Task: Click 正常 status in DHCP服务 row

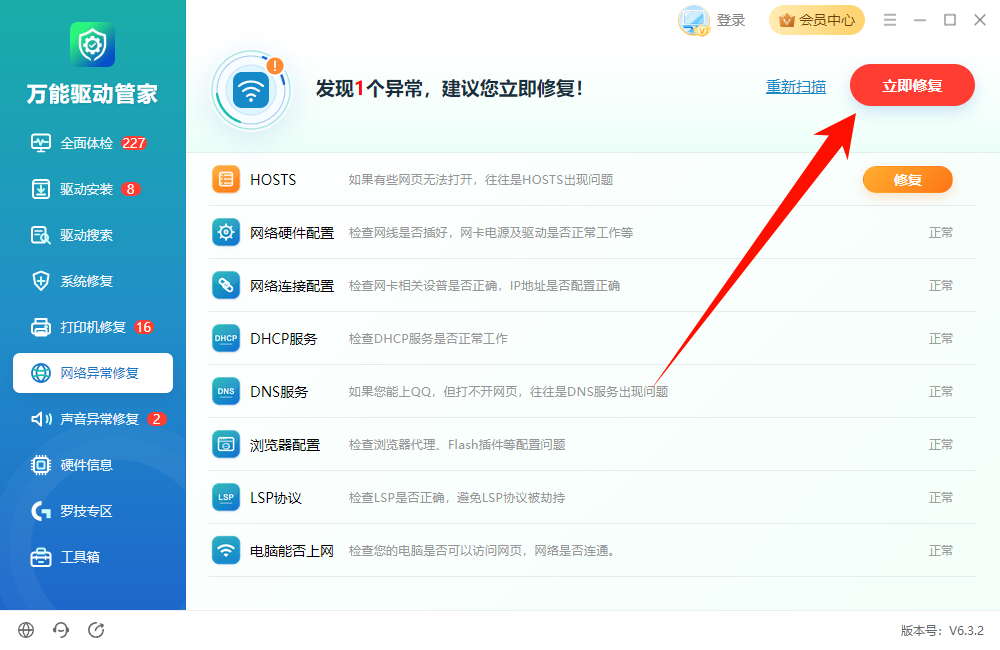Action: point(941,339)
